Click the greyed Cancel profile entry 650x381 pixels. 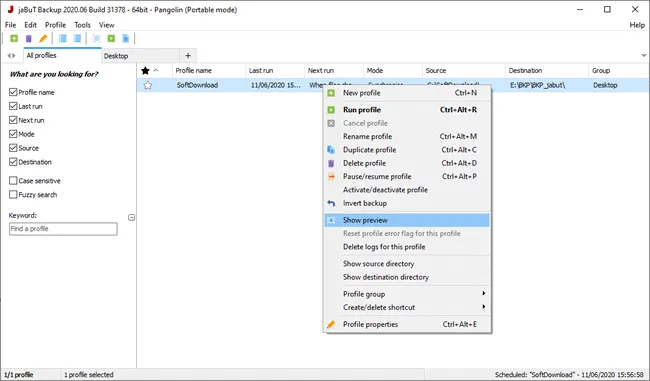pos(407,123)
